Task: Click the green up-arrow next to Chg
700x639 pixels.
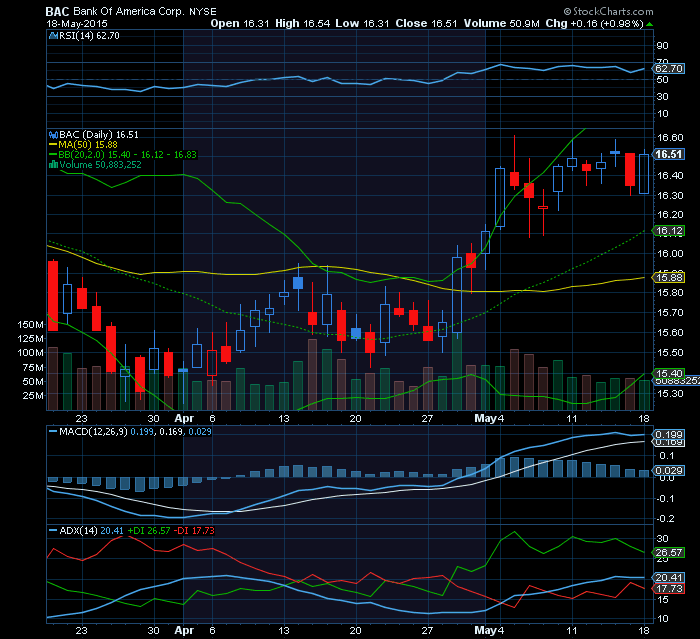Action: tap(649, 24)
